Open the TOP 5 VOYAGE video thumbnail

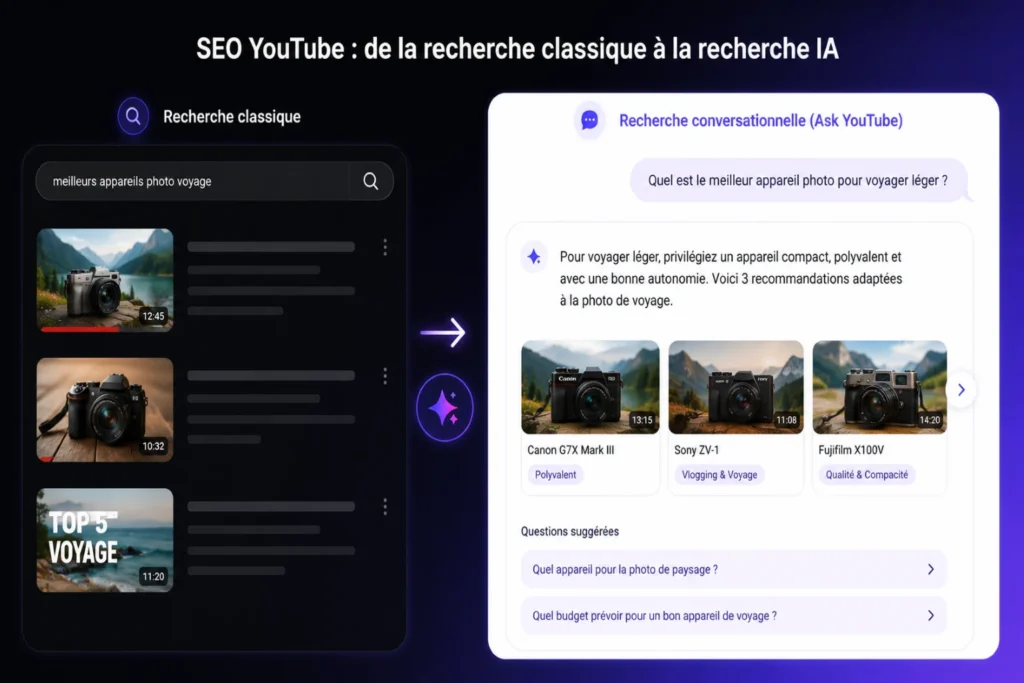(105, 540)
